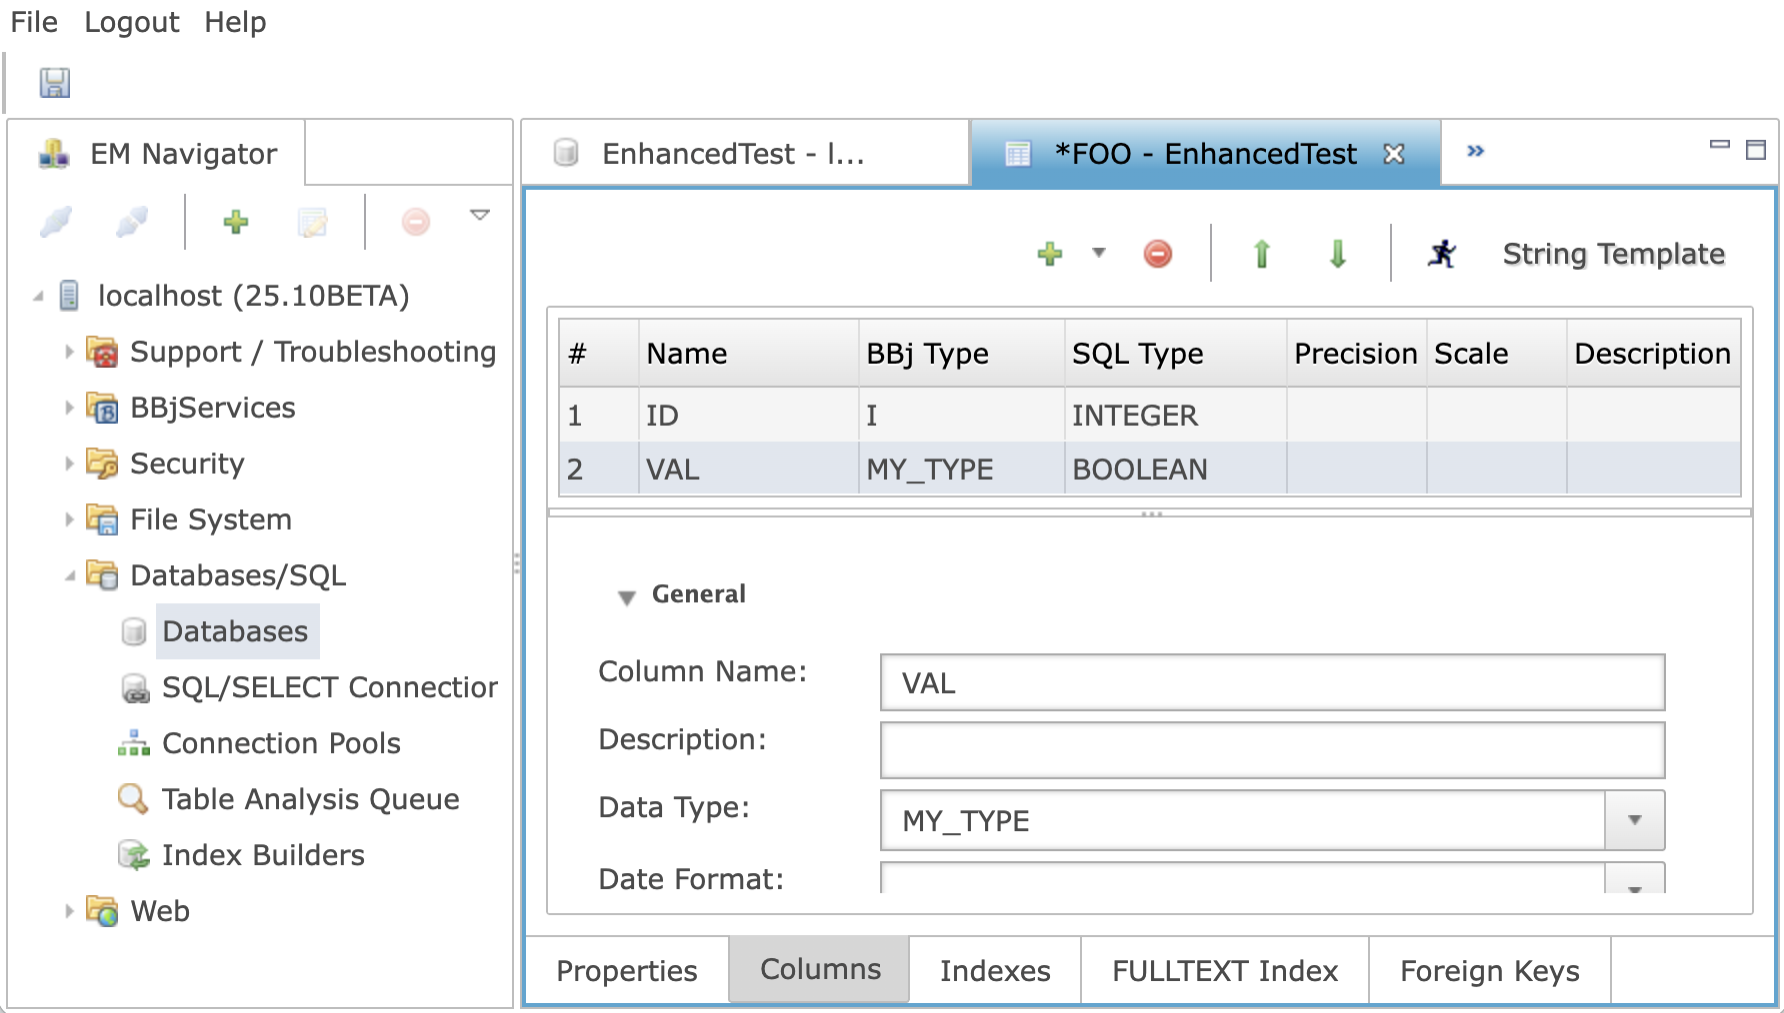Switch to the Indexes tab

994,971
